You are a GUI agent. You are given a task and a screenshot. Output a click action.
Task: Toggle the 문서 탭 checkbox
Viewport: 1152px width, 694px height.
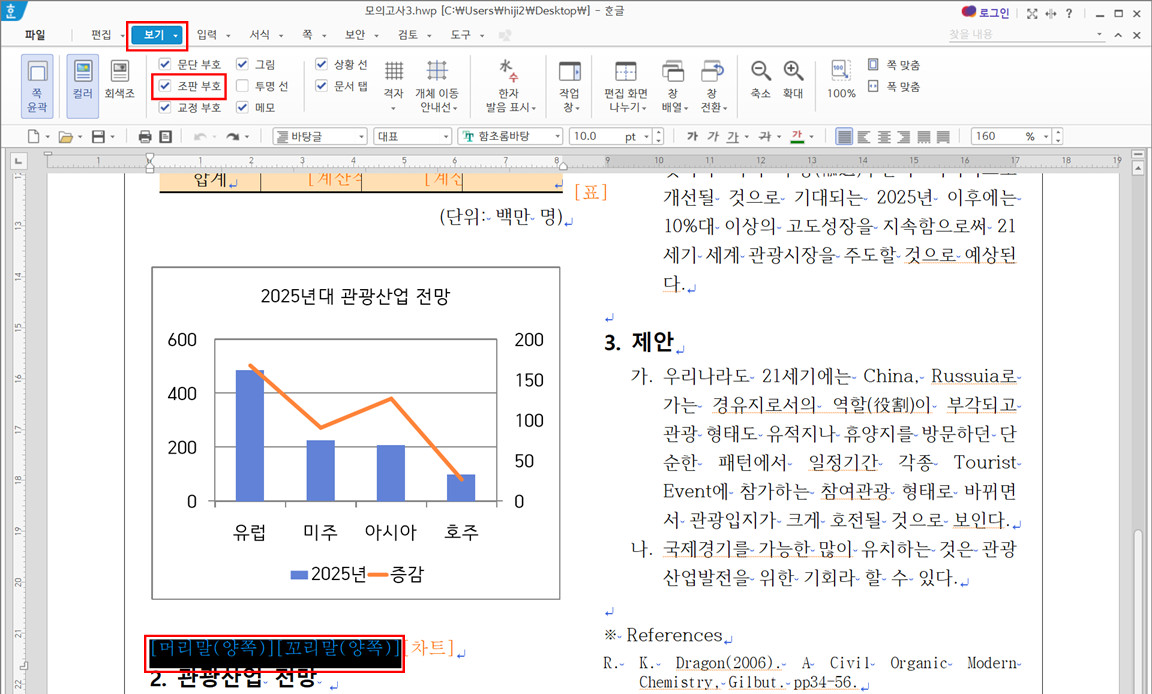(x=321, y=86)
